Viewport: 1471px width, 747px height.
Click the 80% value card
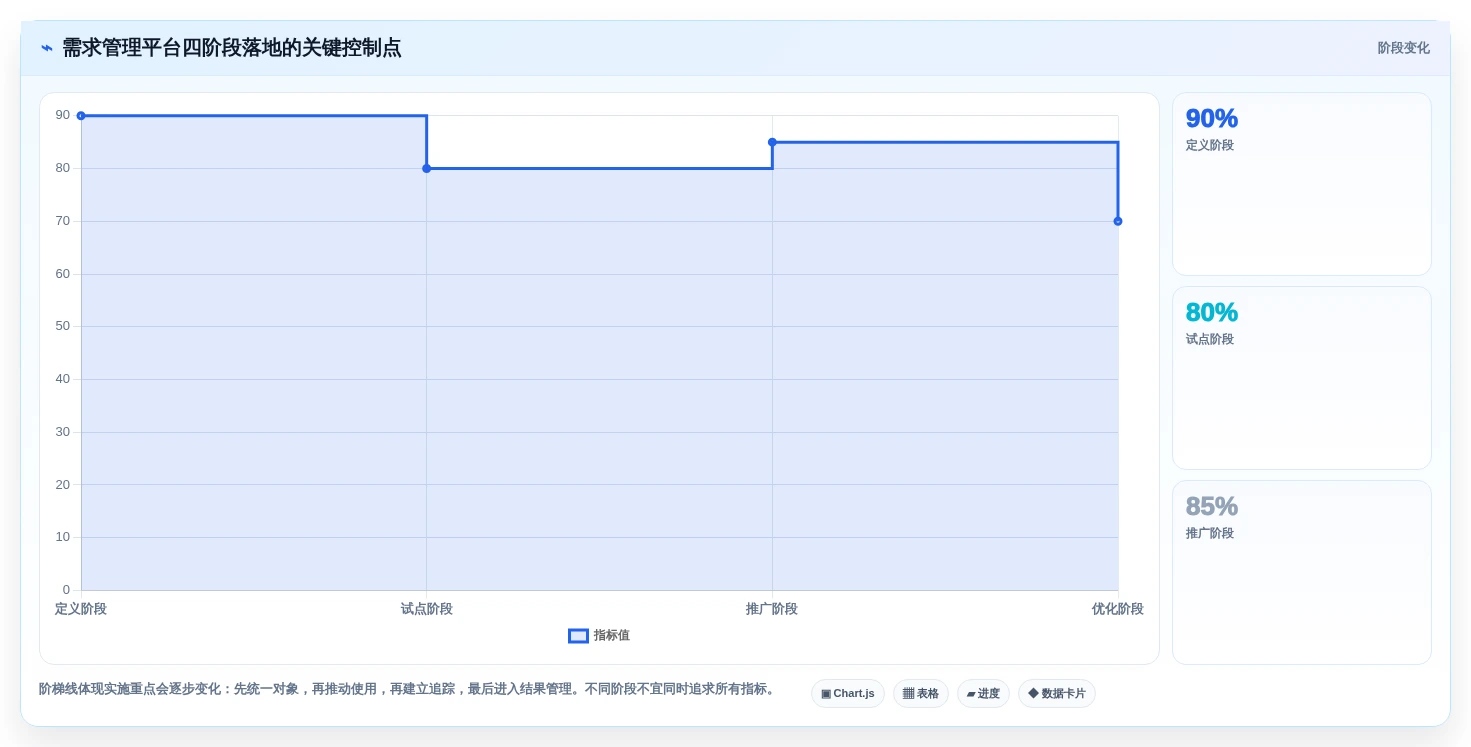1302,378
